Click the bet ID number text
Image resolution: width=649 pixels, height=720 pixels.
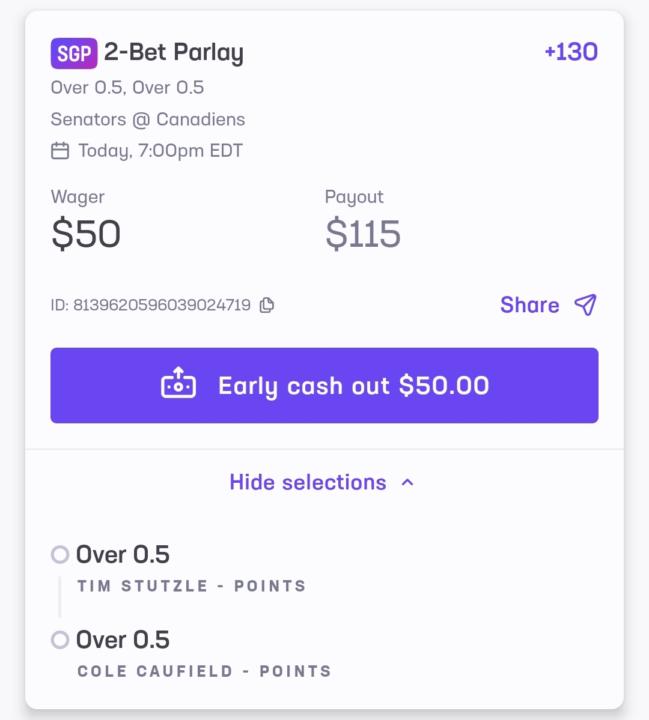click(x=161, y=305)
